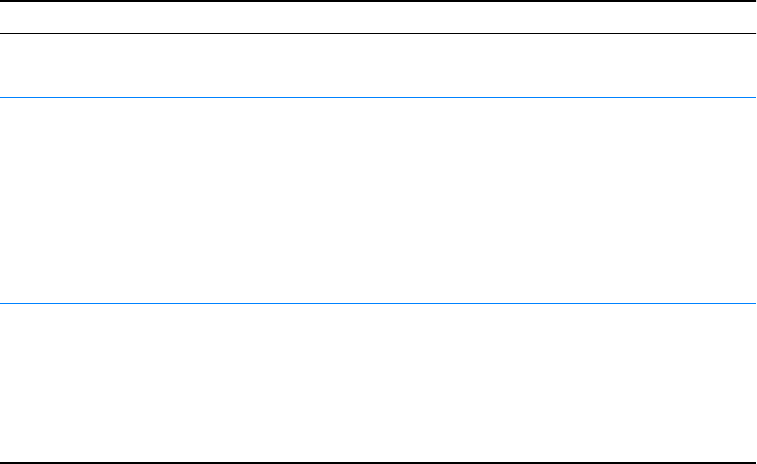Click left edge of the blank middle section
Viewport: 757px width, 464px height.
(5, 200)
